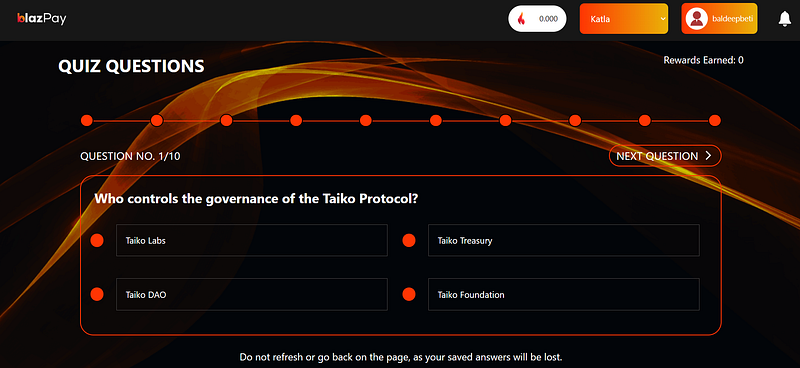The width and height of the screenshot is (800, 368).
Task: Expand the baldeepbeti account menu
Action: pyautogui.click(x=719, y=19)
